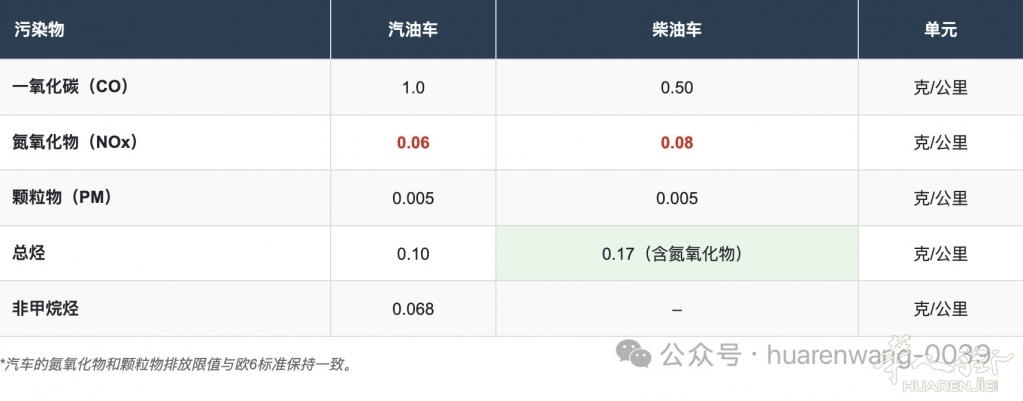Viewport: 1023px width, 401px height.
Task: Click the red 0.06 NOx value
Action: pos(413,142)
